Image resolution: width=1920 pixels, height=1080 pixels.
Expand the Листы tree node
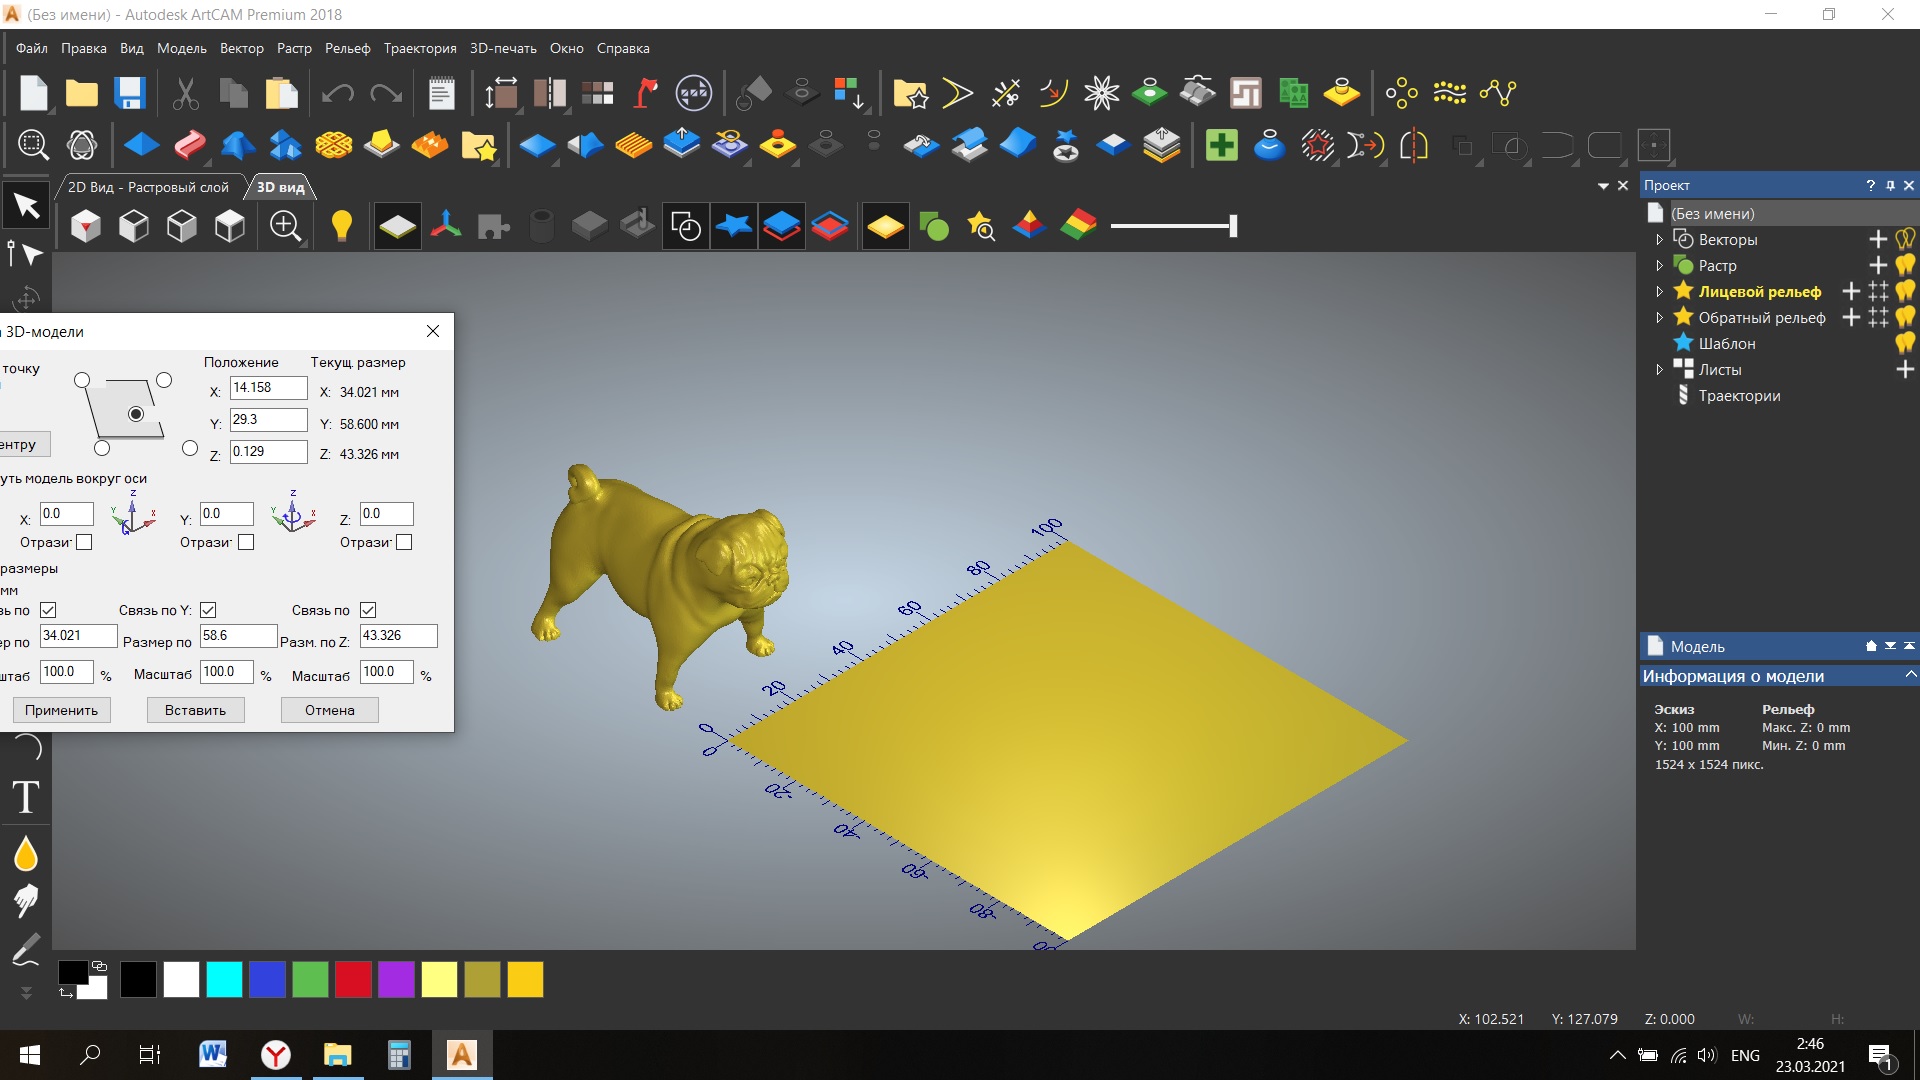[1659, 370]
